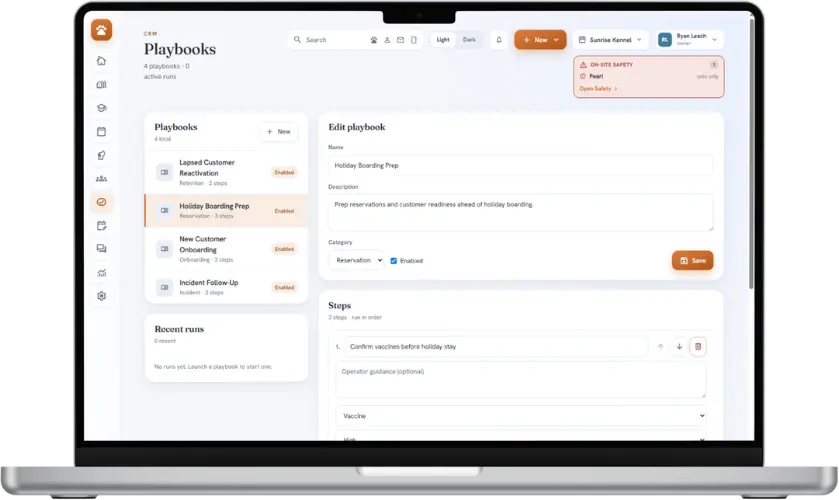Open the people group icon in sidebar
The width and height of the screenshot is (839, 500).
pyautogui.click(x=101, y=179)
